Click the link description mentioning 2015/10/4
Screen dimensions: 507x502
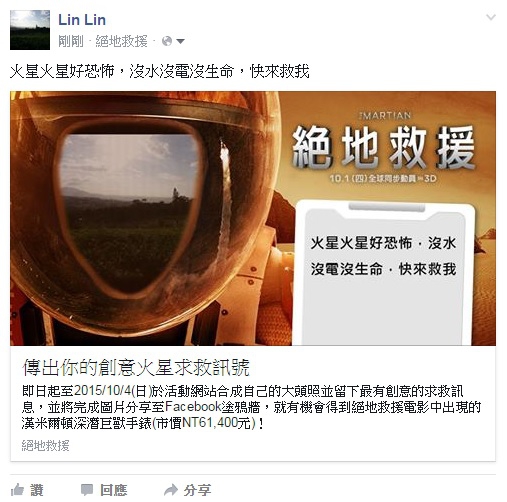[251, 407]
